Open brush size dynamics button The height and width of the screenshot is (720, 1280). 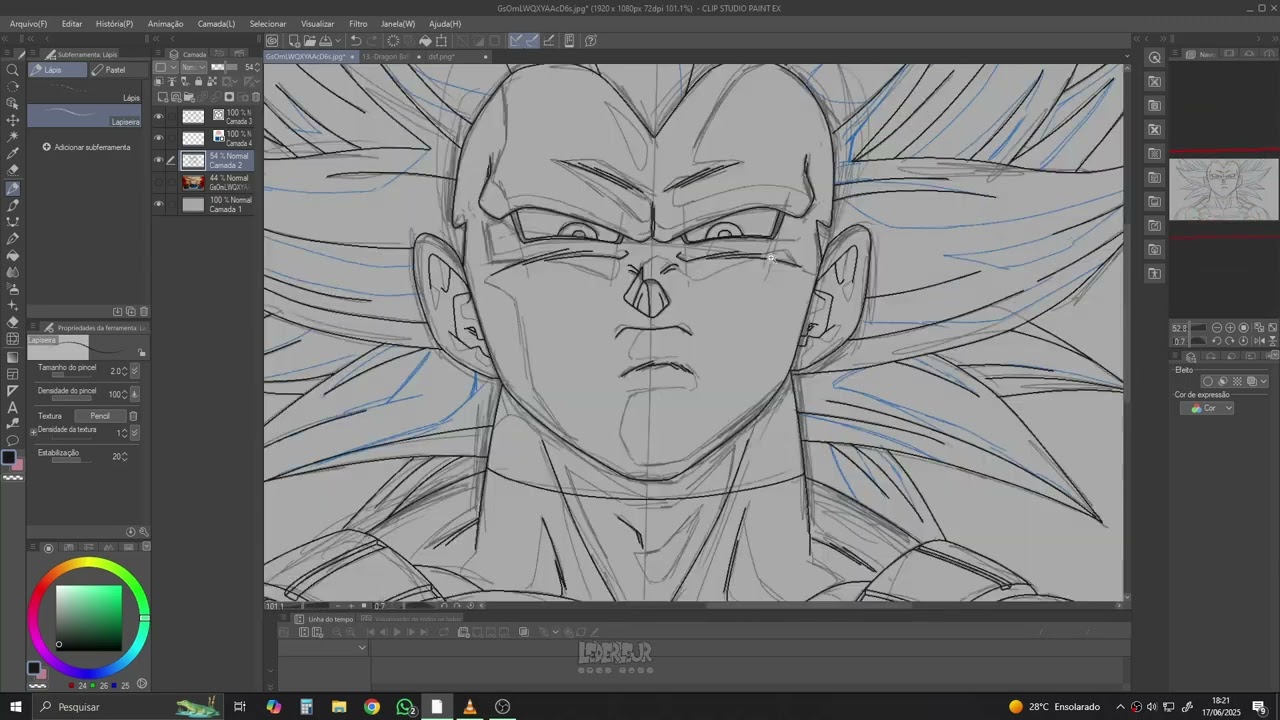point(135,371)
